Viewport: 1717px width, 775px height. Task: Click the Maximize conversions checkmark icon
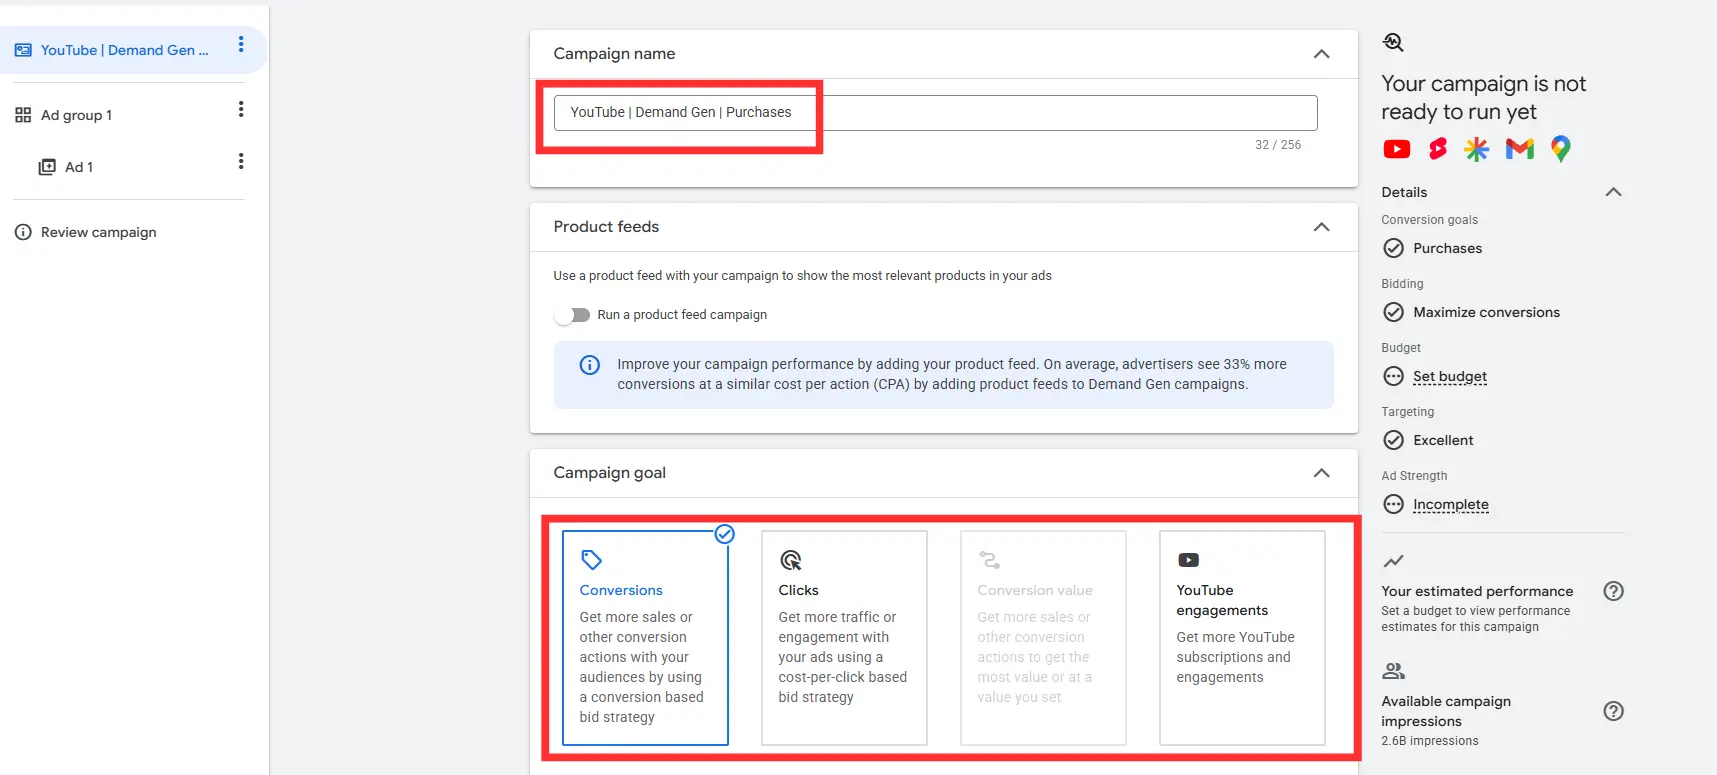1393,312
